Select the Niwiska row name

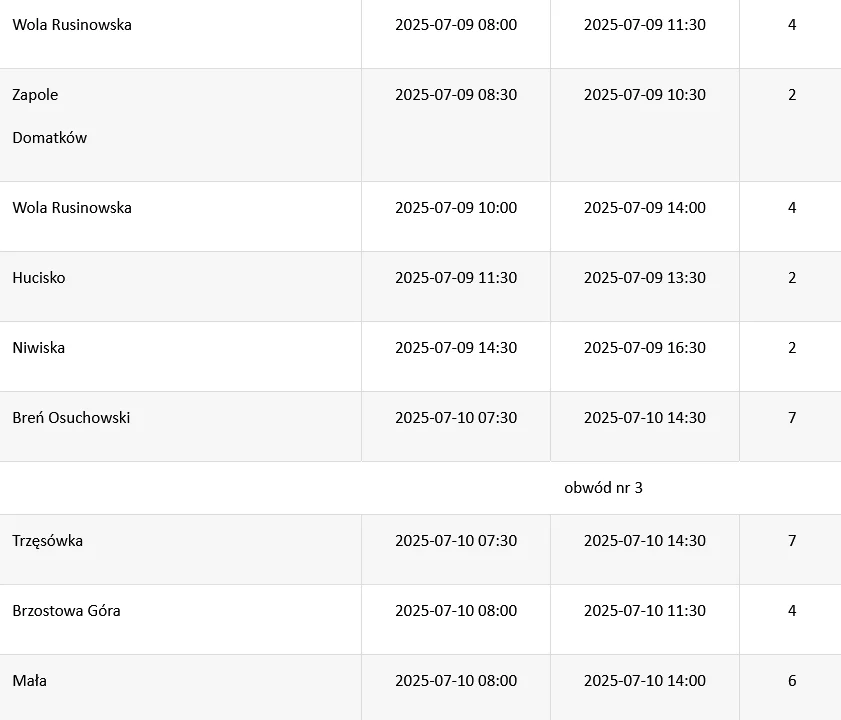coord(39,348)
